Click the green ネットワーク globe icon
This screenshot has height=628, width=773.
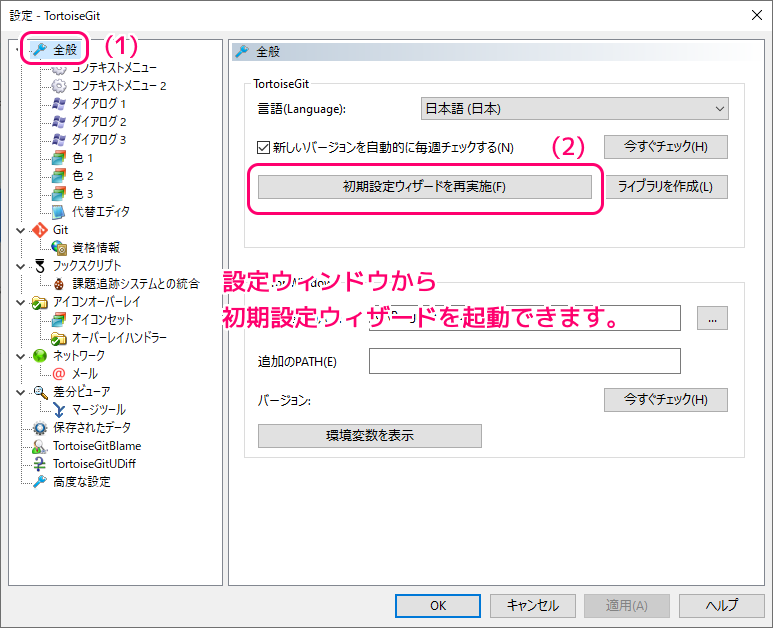click(40, 356)
